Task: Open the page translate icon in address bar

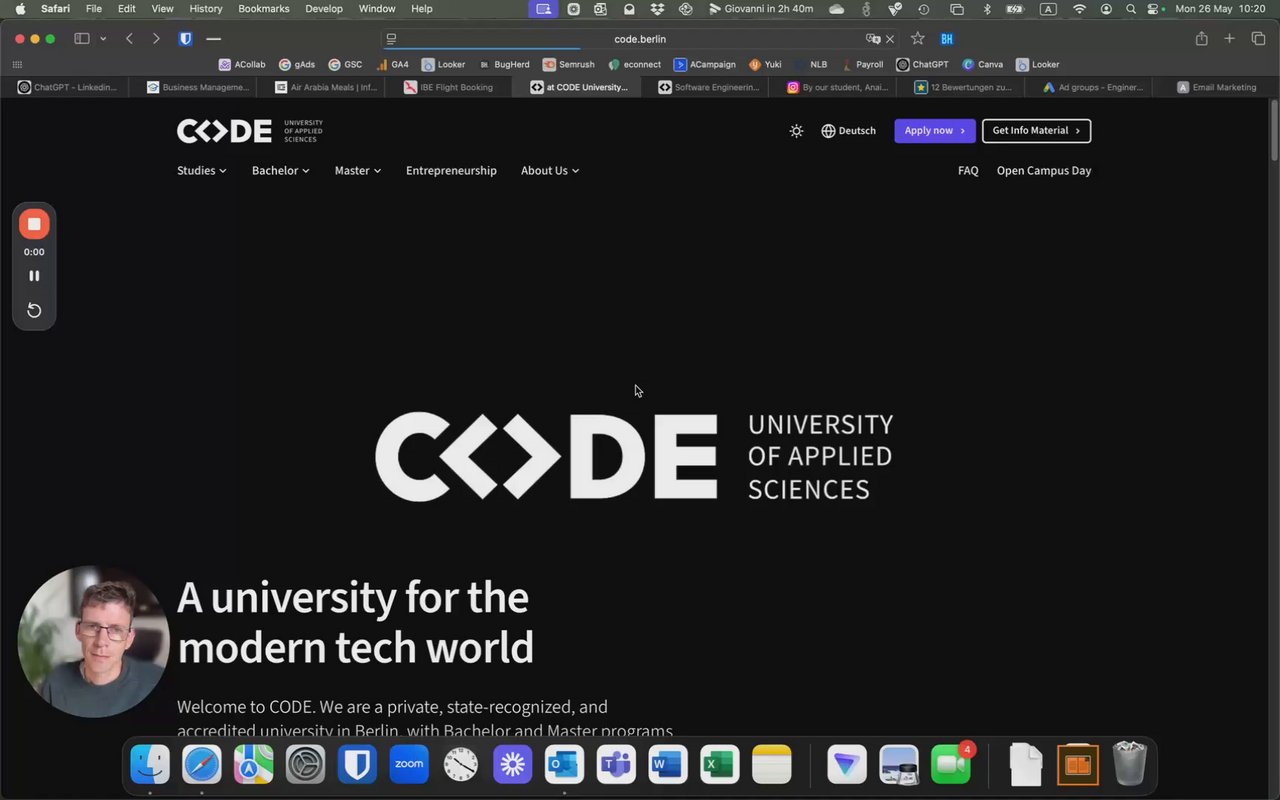Action: point(873,39)
